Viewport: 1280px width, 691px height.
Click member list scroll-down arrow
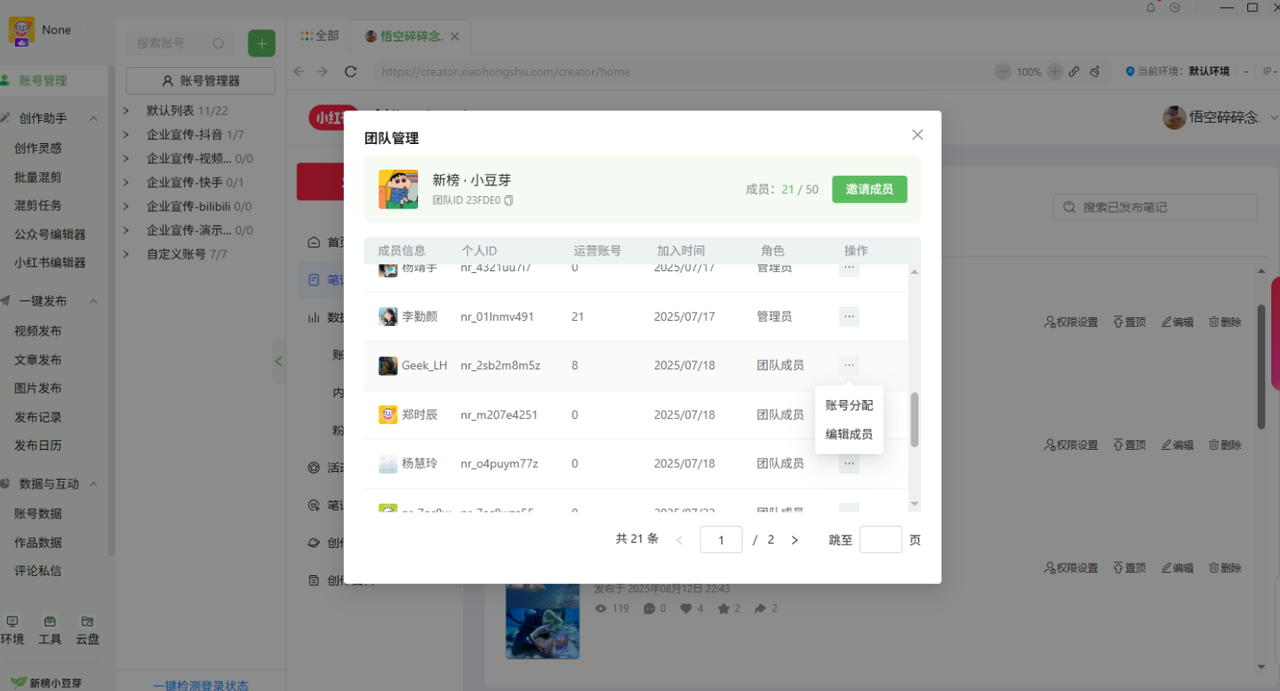click(x=914, y=503)
